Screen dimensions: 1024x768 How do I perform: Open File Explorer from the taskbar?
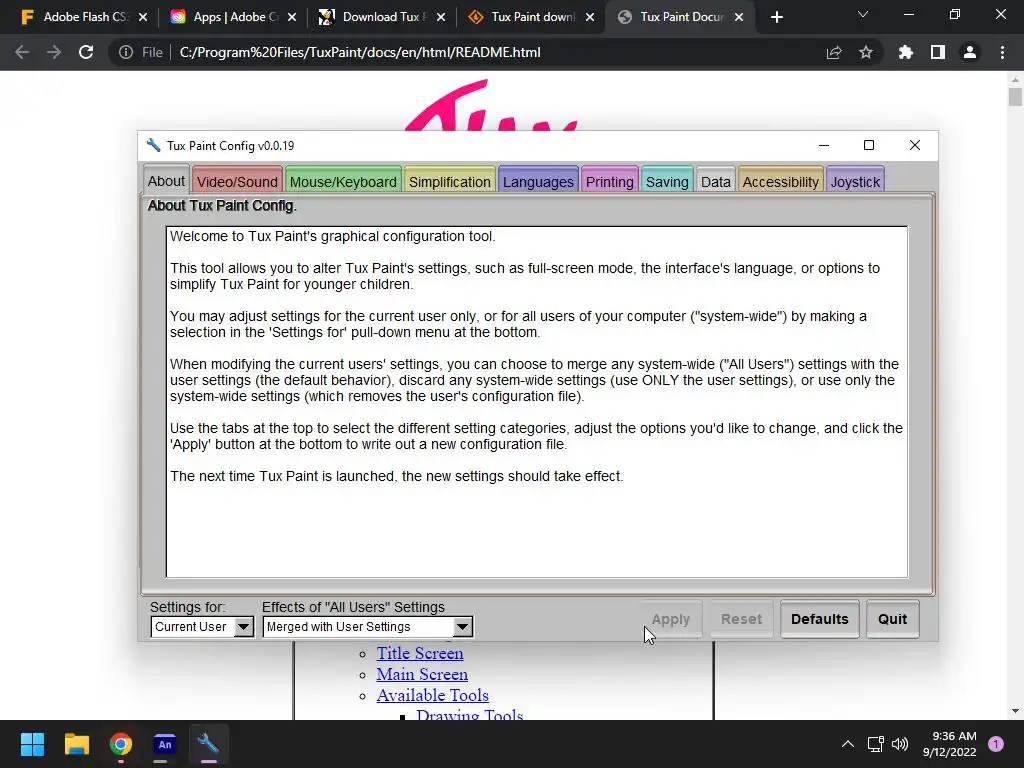[76, 744]
